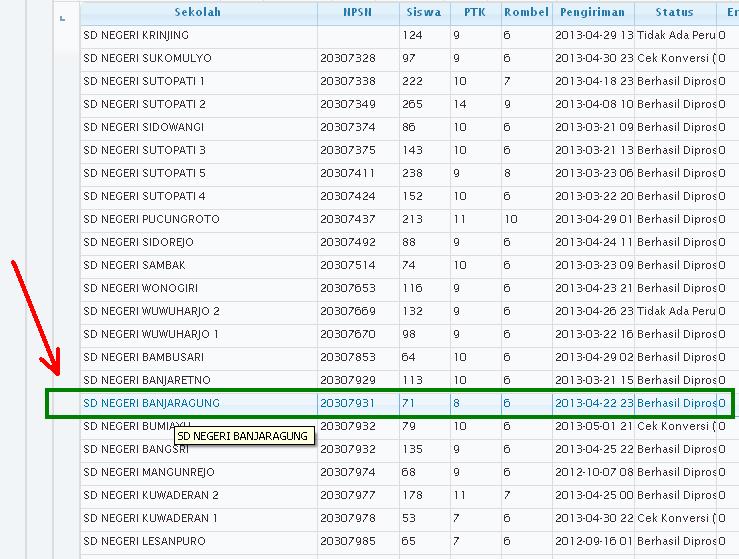Screen dimensions: 739x559
Task: Sort by the Status column header
Action: tap(674, 13)
